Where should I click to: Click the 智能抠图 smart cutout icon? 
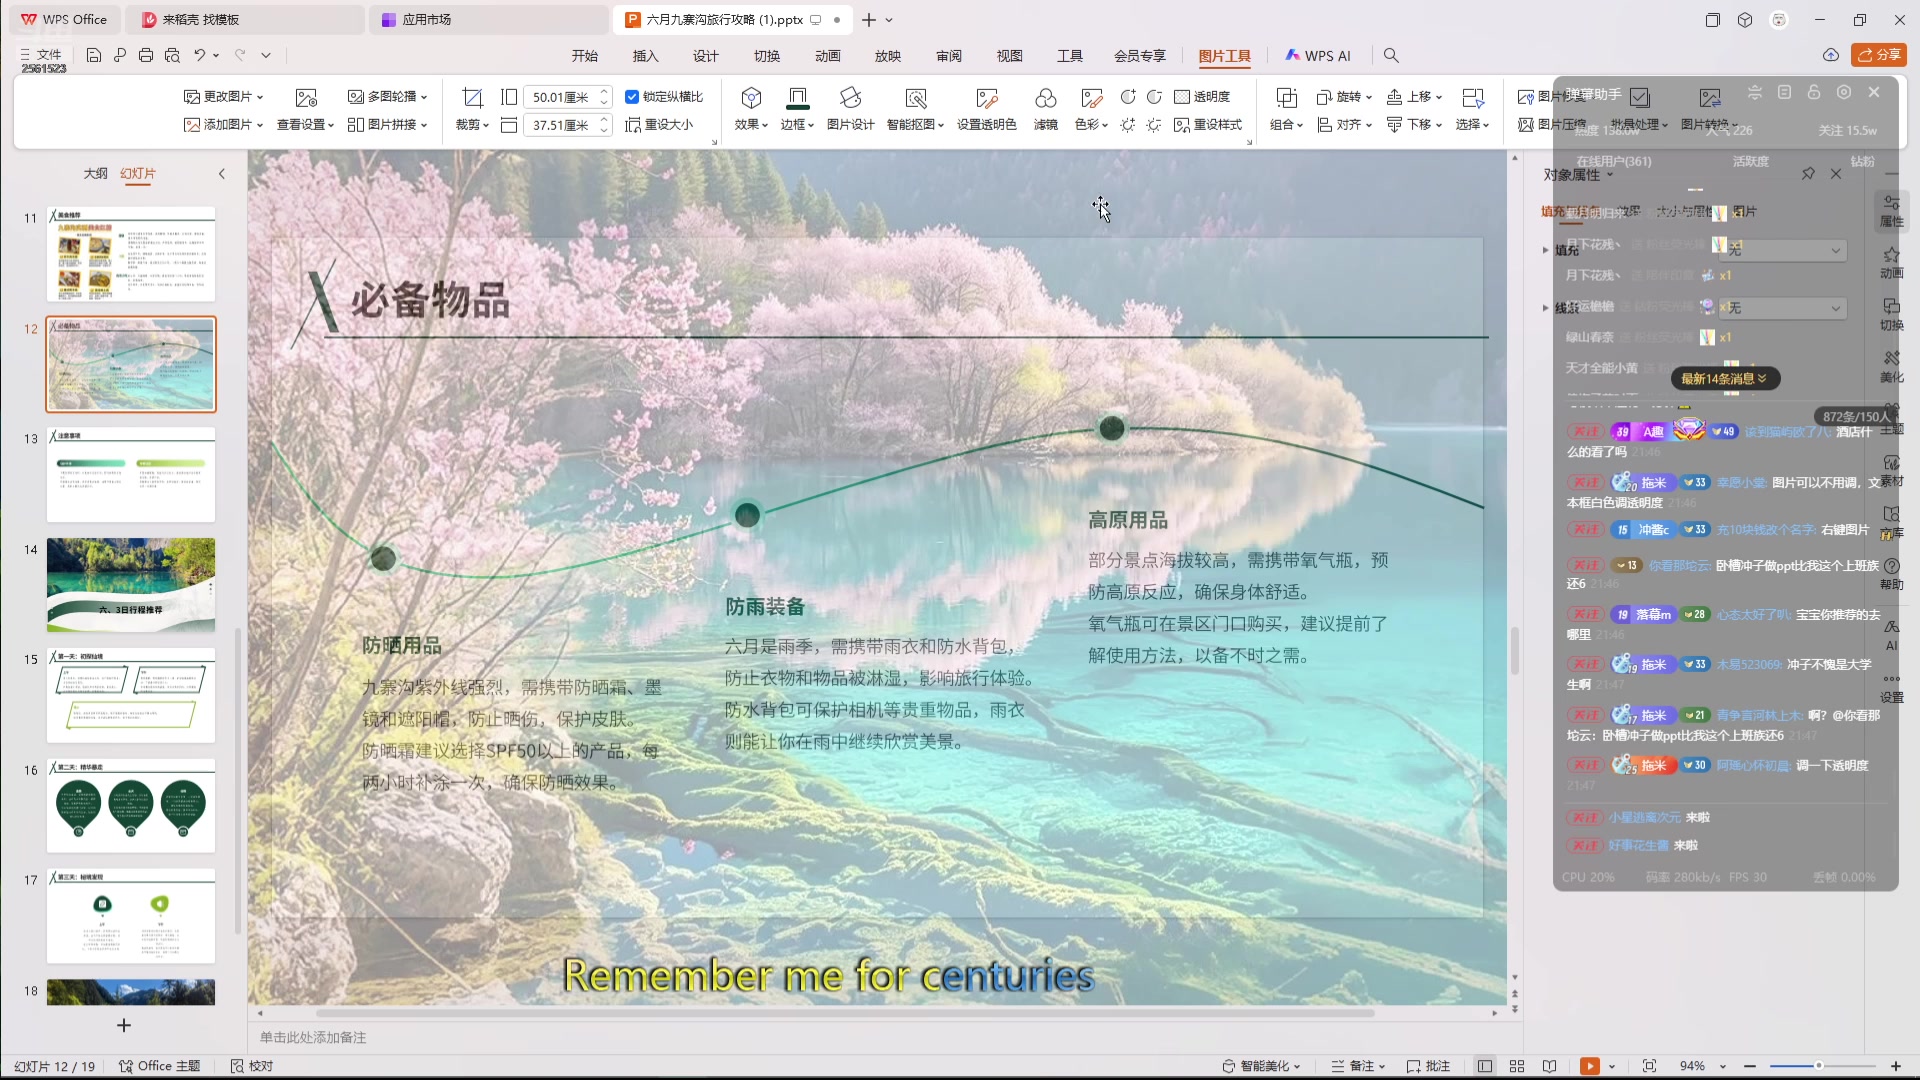coord(915,97)
